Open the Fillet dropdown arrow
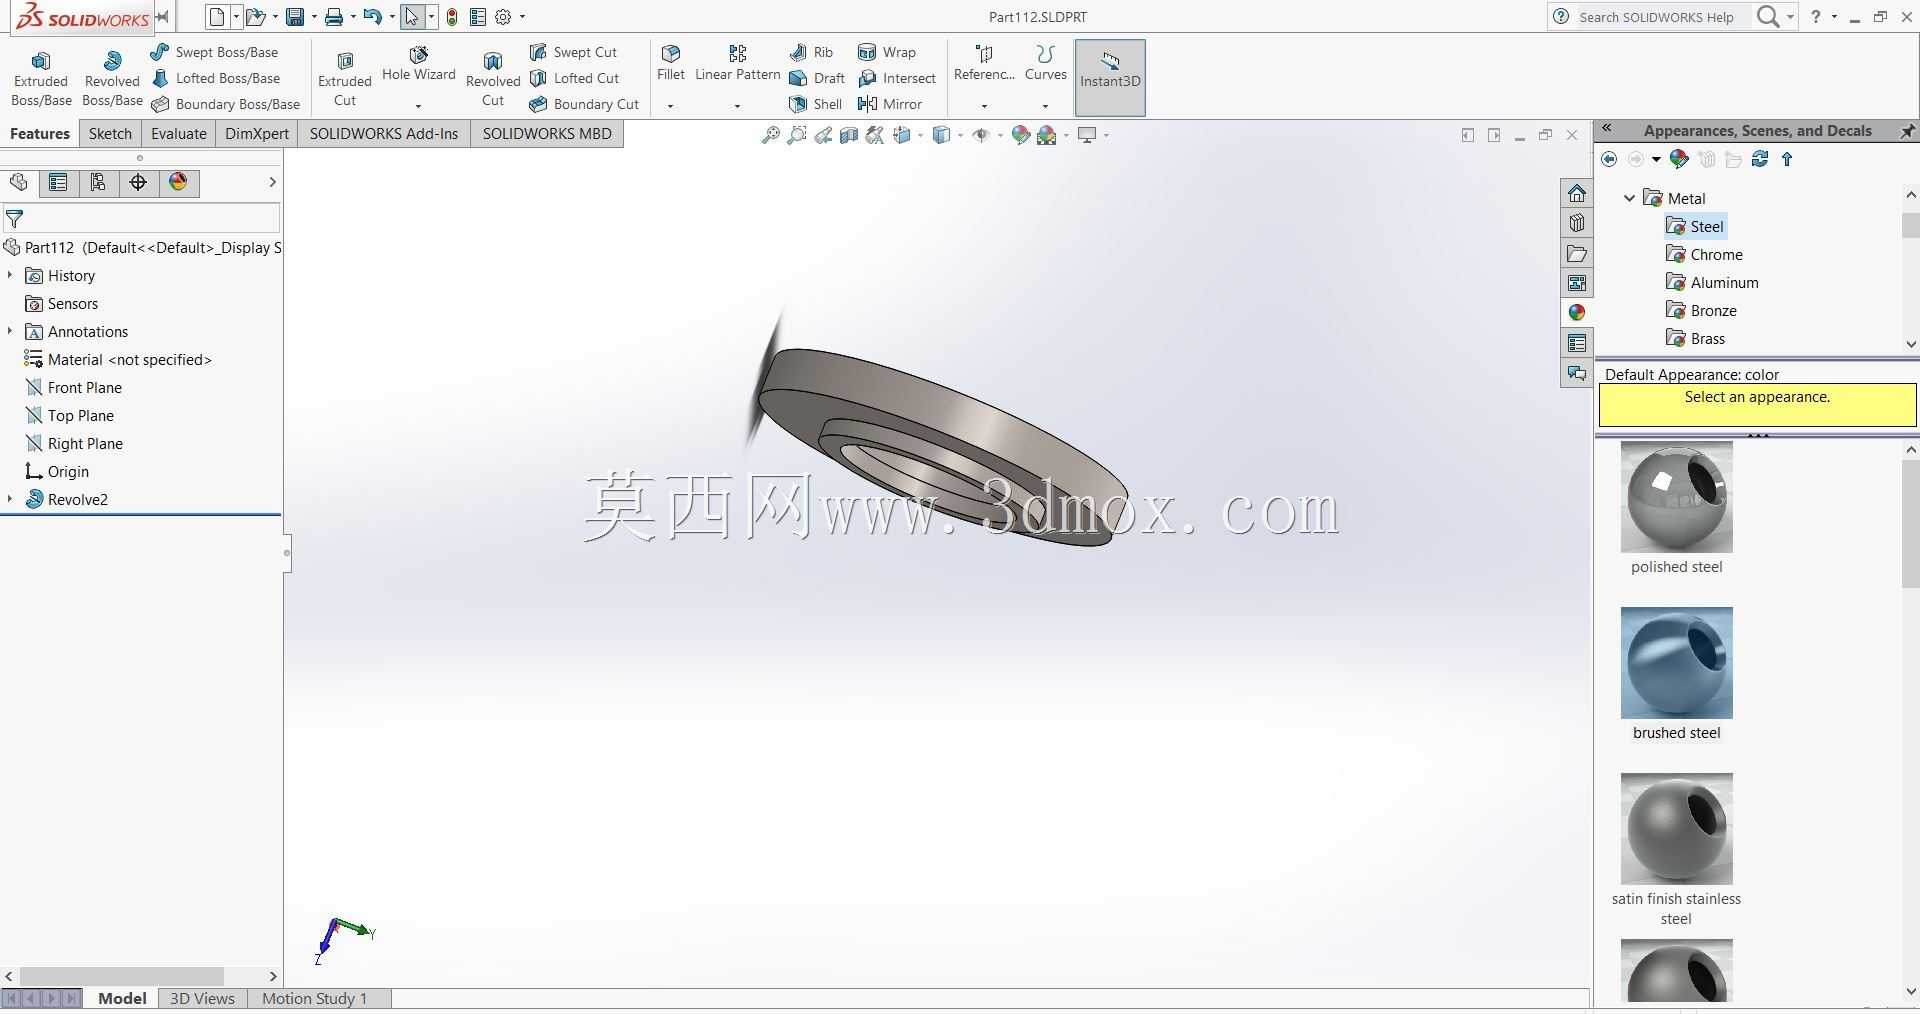The height and width of the screenshot is (1014, 1920). coord(671,106)
